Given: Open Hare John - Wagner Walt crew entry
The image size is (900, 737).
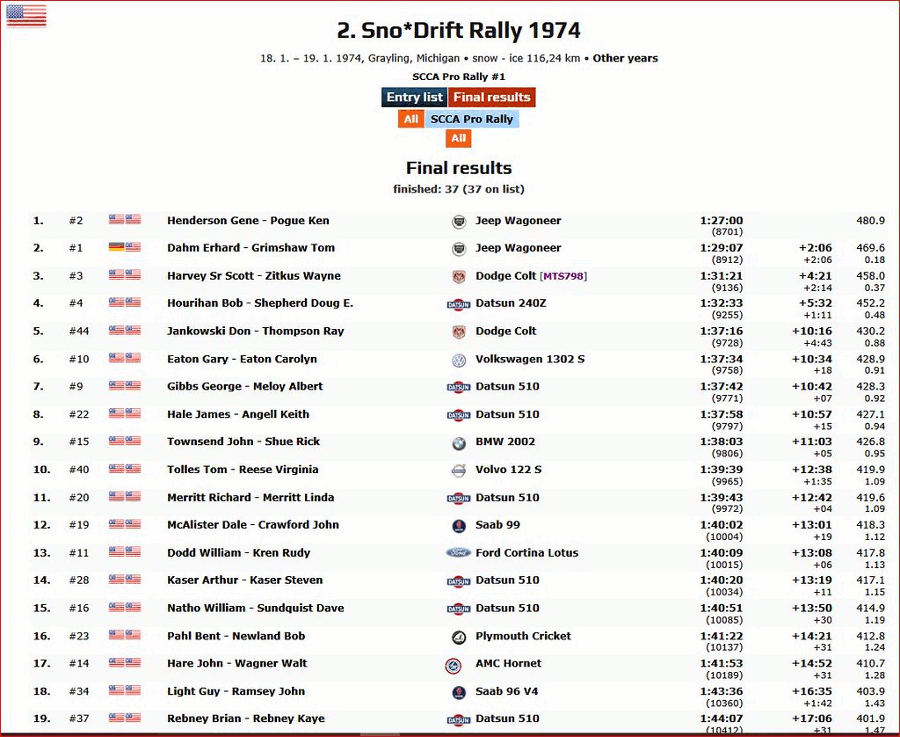Looking at the screenshot, I should (236, 664).
